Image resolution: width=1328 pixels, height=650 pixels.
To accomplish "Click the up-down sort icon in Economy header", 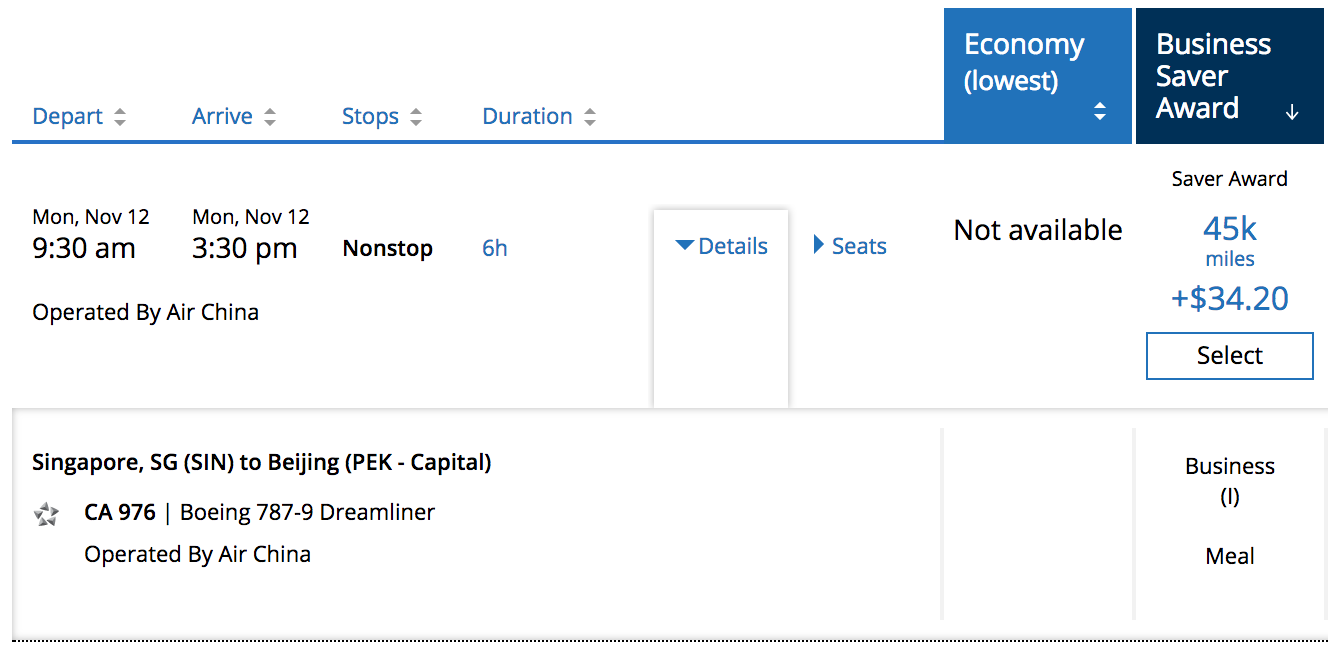I will (x=1100, y=112).
